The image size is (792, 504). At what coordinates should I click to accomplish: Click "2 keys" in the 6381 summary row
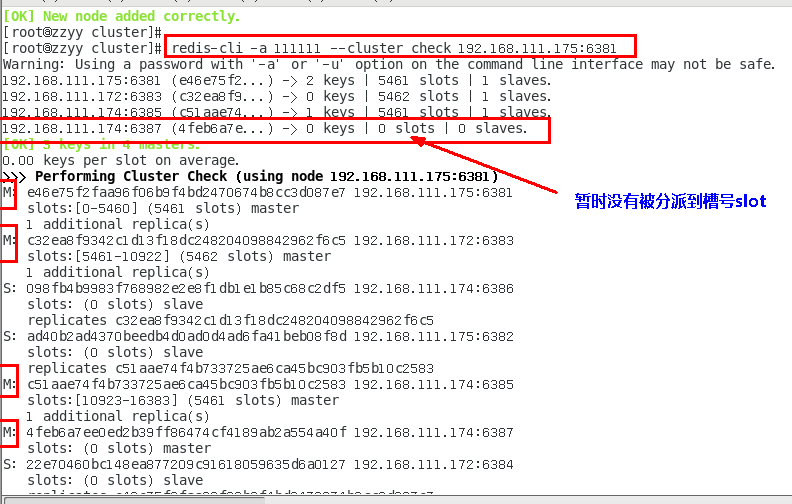click(330, 81)
